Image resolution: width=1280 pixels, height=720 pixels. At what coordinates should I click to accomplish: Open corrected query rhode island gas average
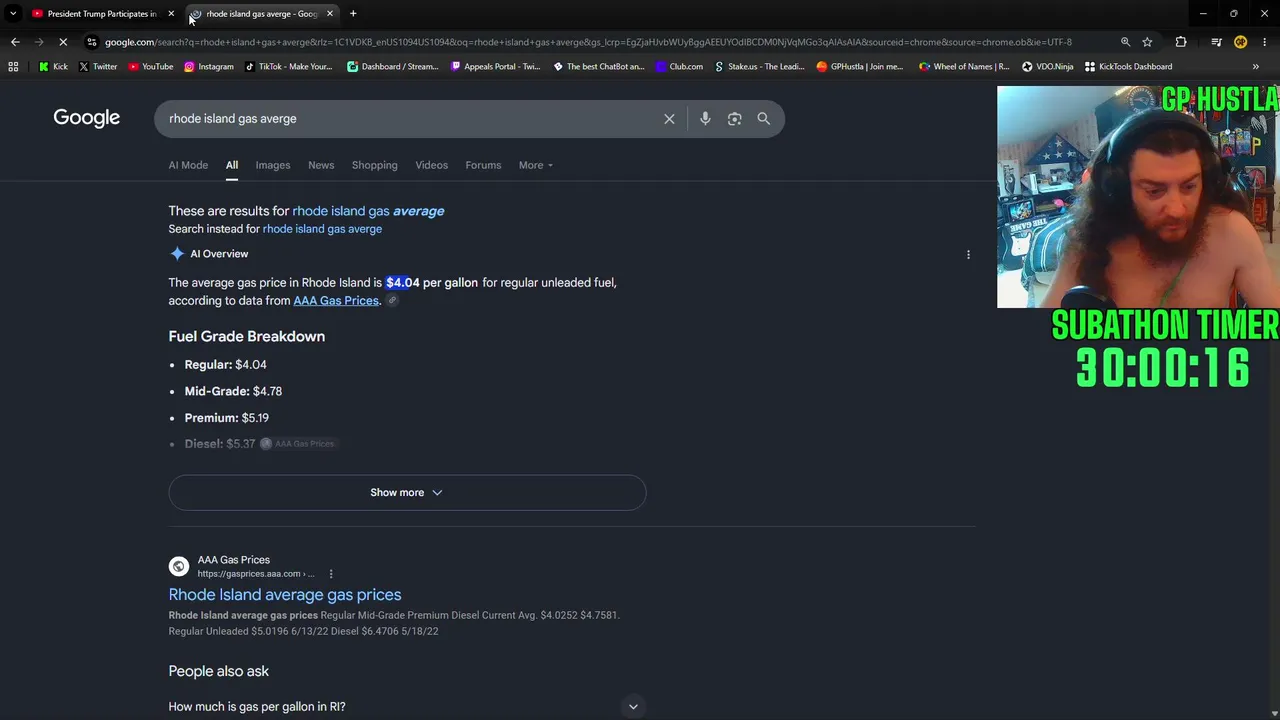368,211
